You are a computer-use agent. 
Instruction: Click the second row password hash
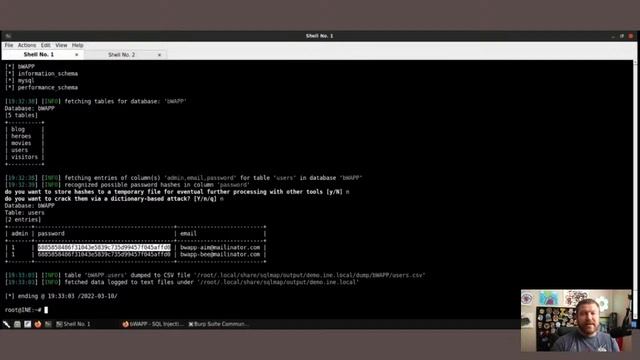(104, 254)
